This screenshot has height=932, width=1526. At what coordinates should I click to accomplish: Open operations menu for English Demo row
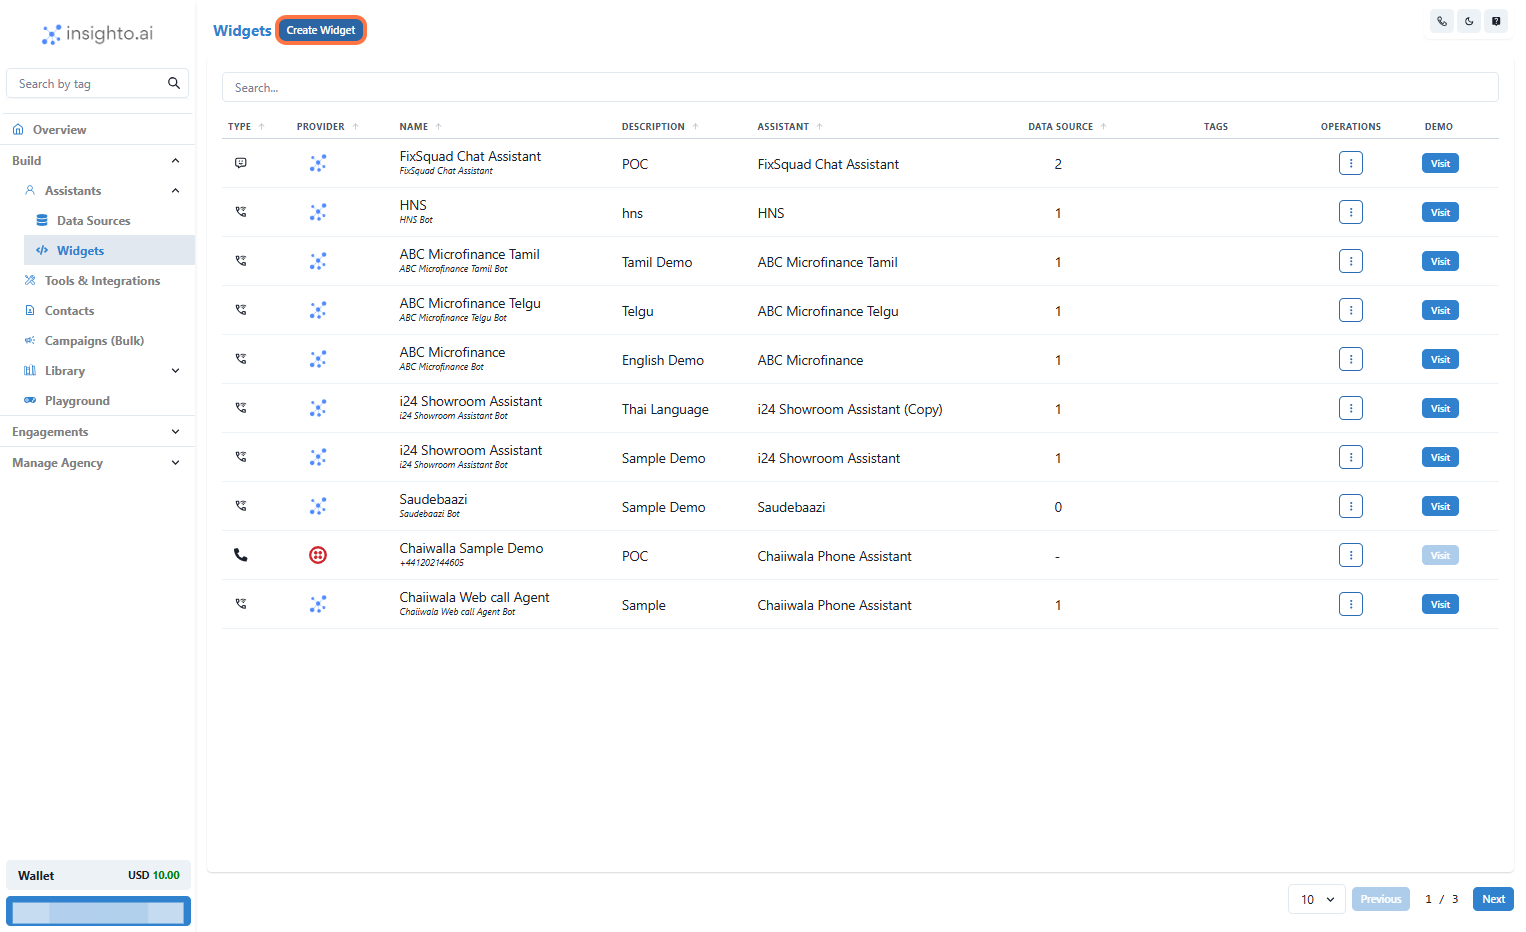tap(1351, 359)
